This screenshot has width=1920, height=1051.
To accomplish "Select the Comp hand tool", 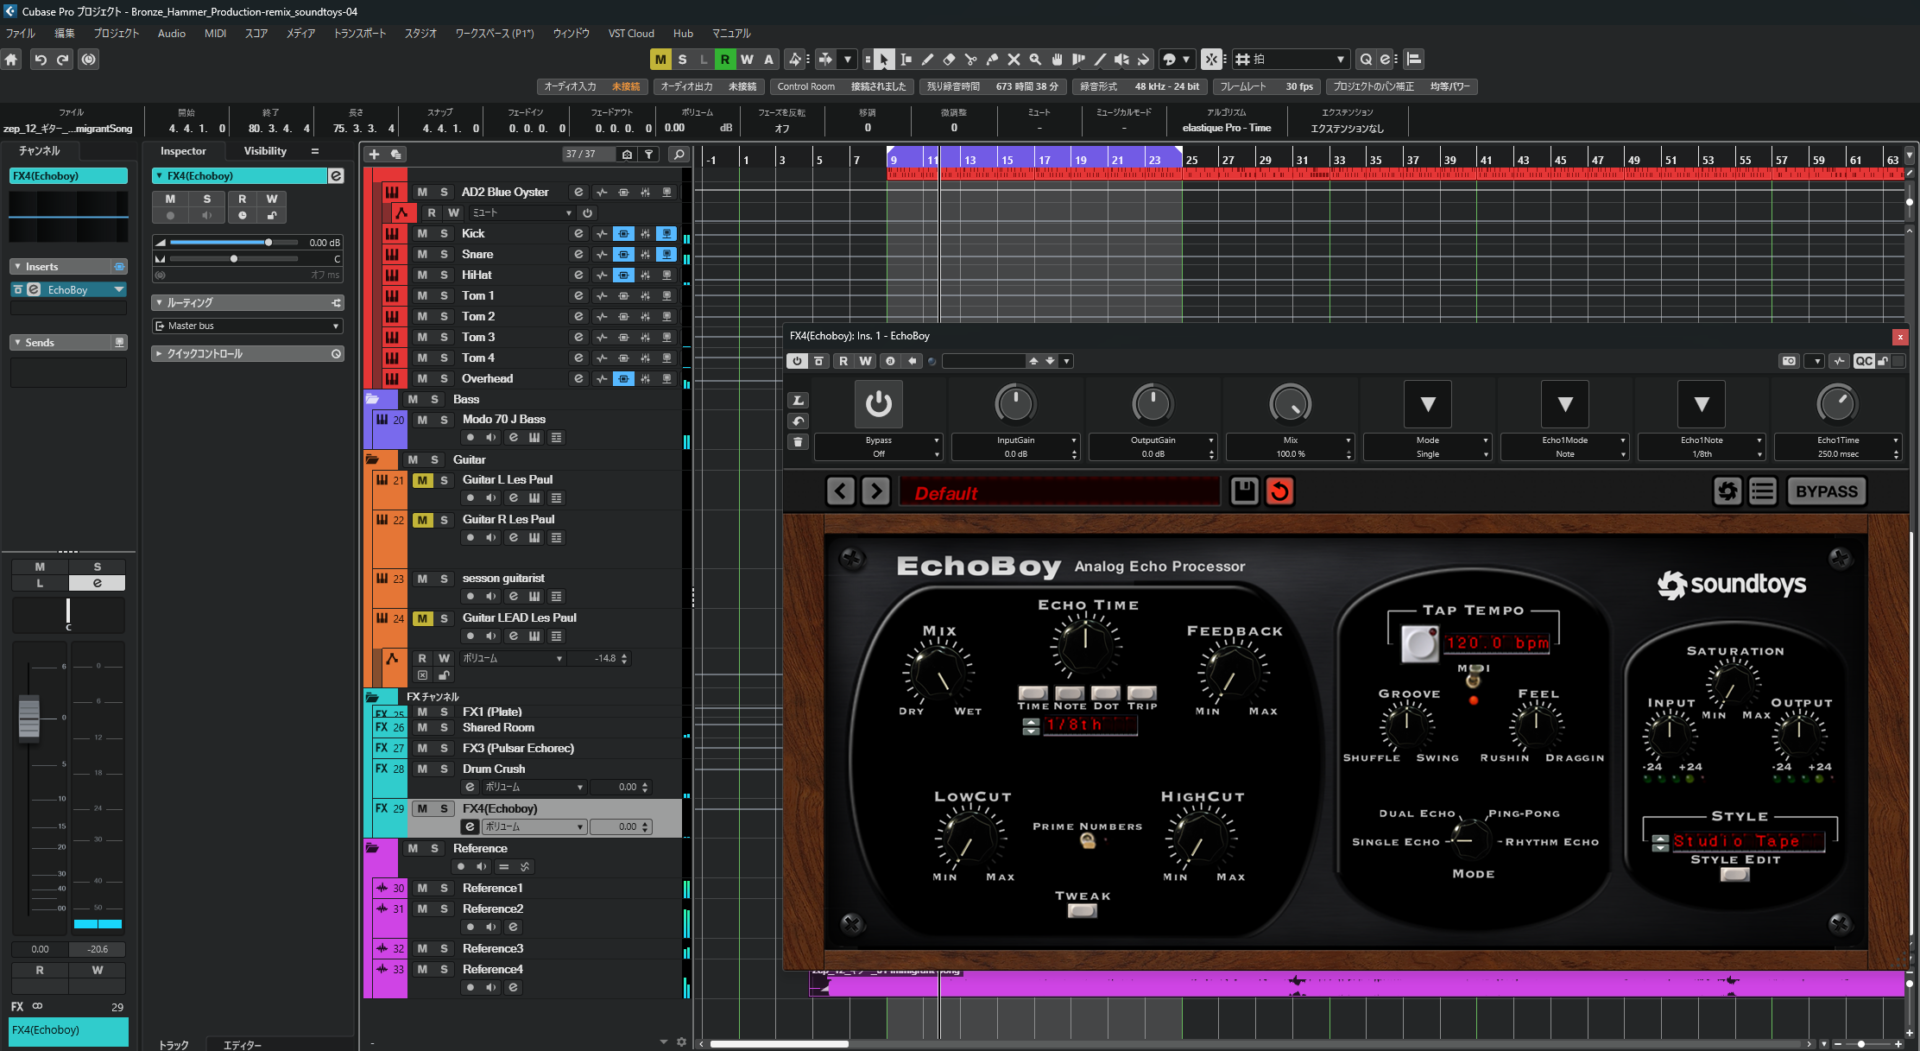I will (x=1056, y=60).
